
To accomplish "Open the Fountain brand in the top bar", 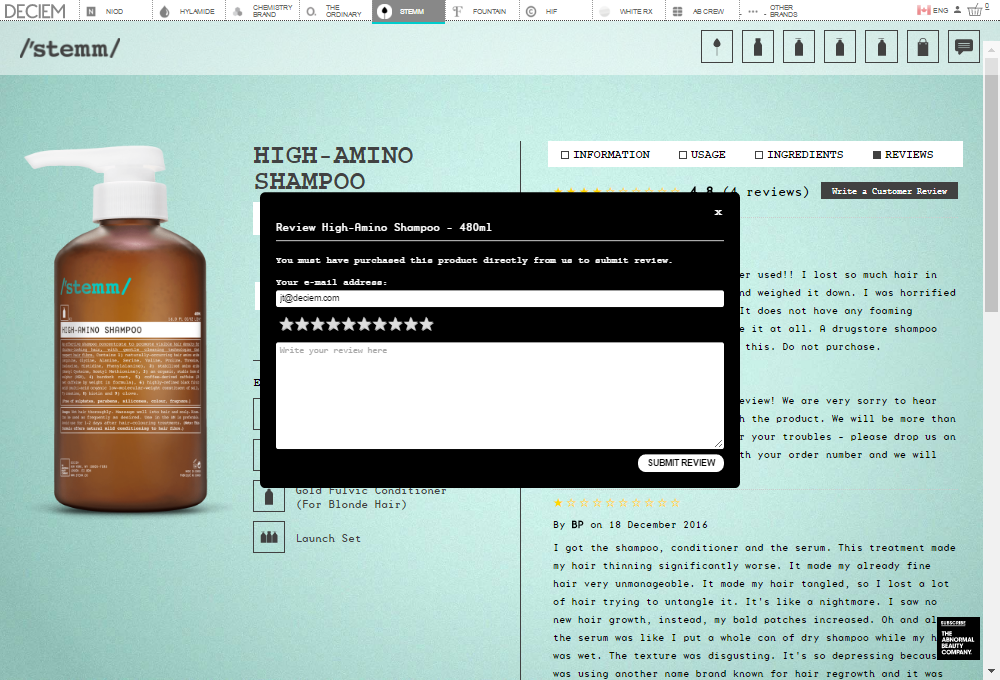I will [482, 11].
